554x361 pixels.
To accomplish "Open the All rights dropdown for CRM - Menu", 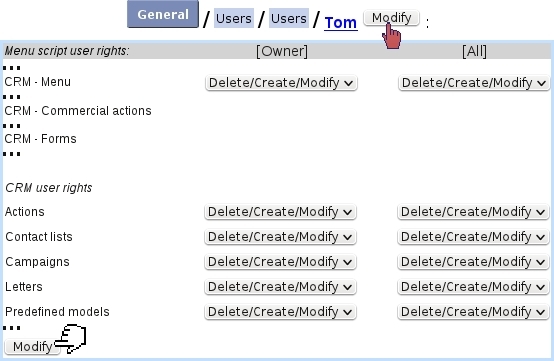I will (x=473, y=83).
